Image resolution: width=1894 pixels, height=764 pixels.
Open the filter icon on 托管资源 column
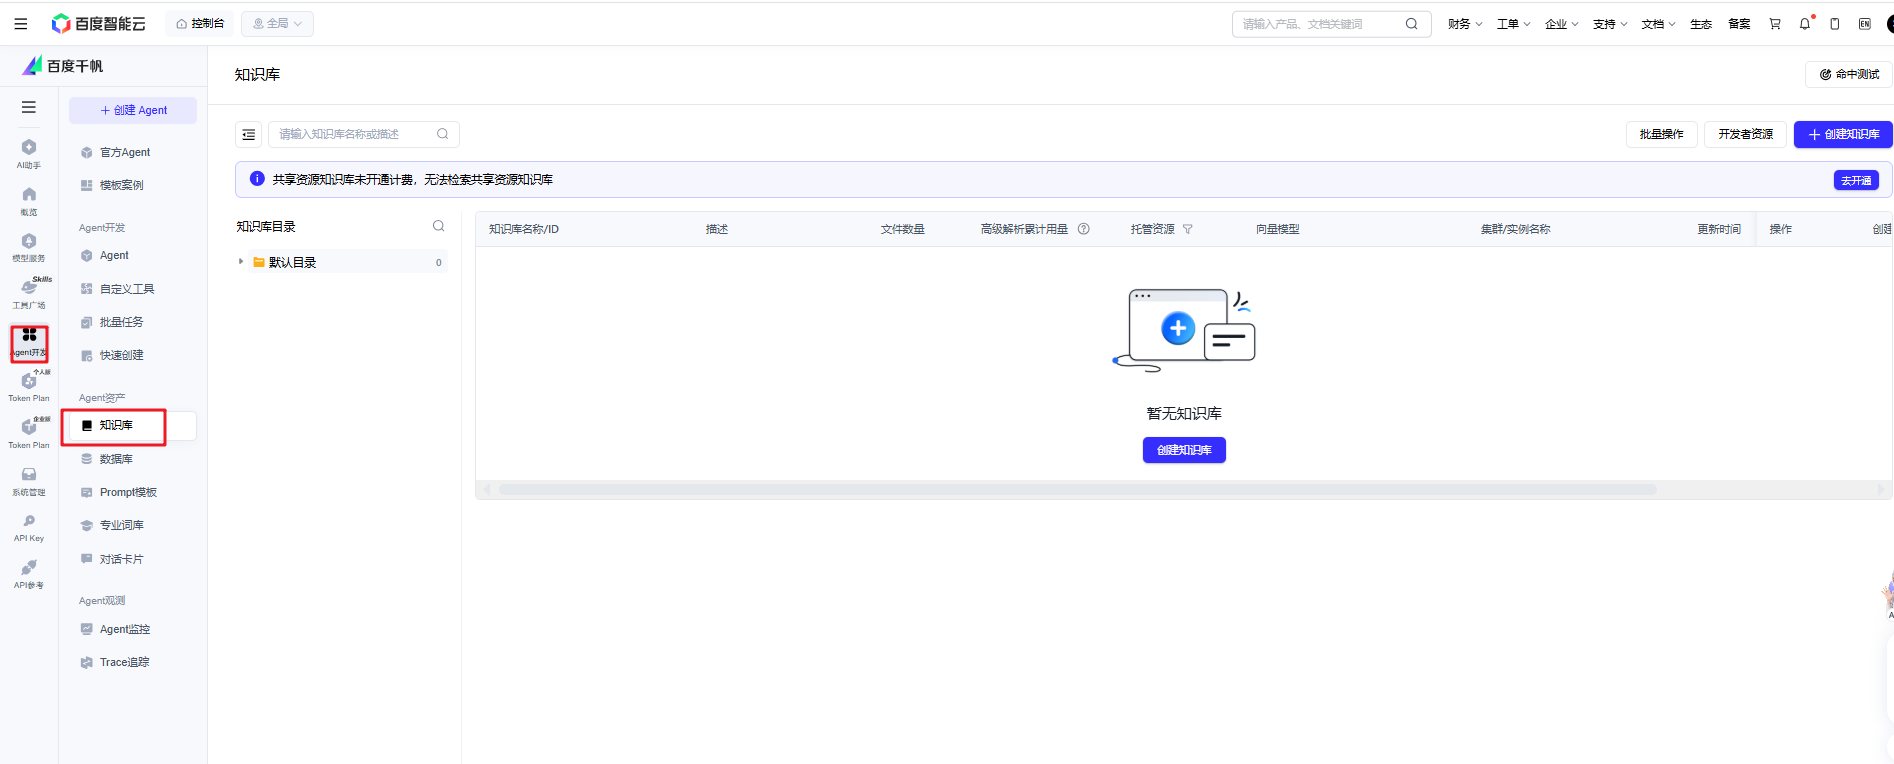click(x=1188, y=229)
